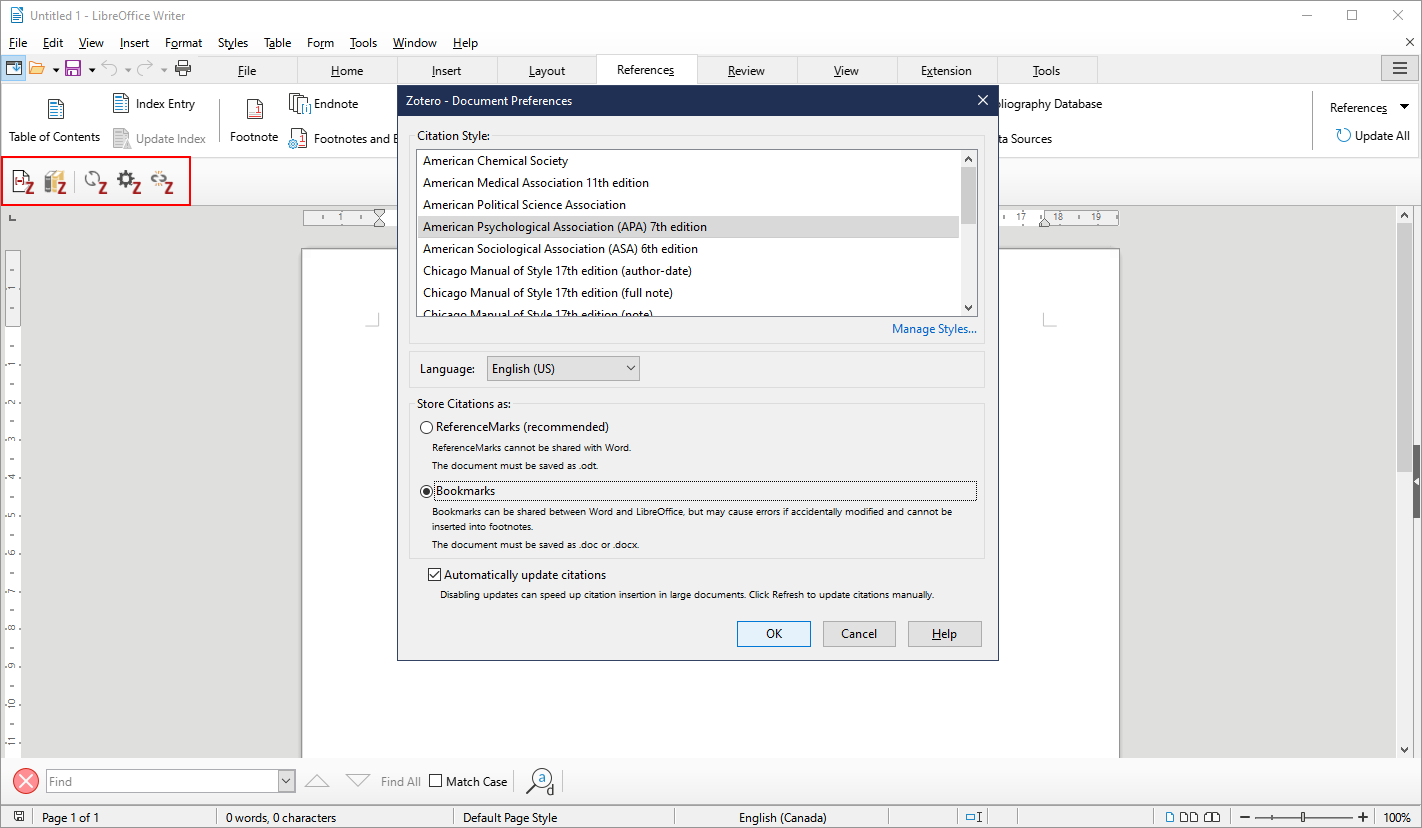1422x828 pixels.
Task: Click the Zotero Add/Edit Bibliography icon
Action: 55,181
